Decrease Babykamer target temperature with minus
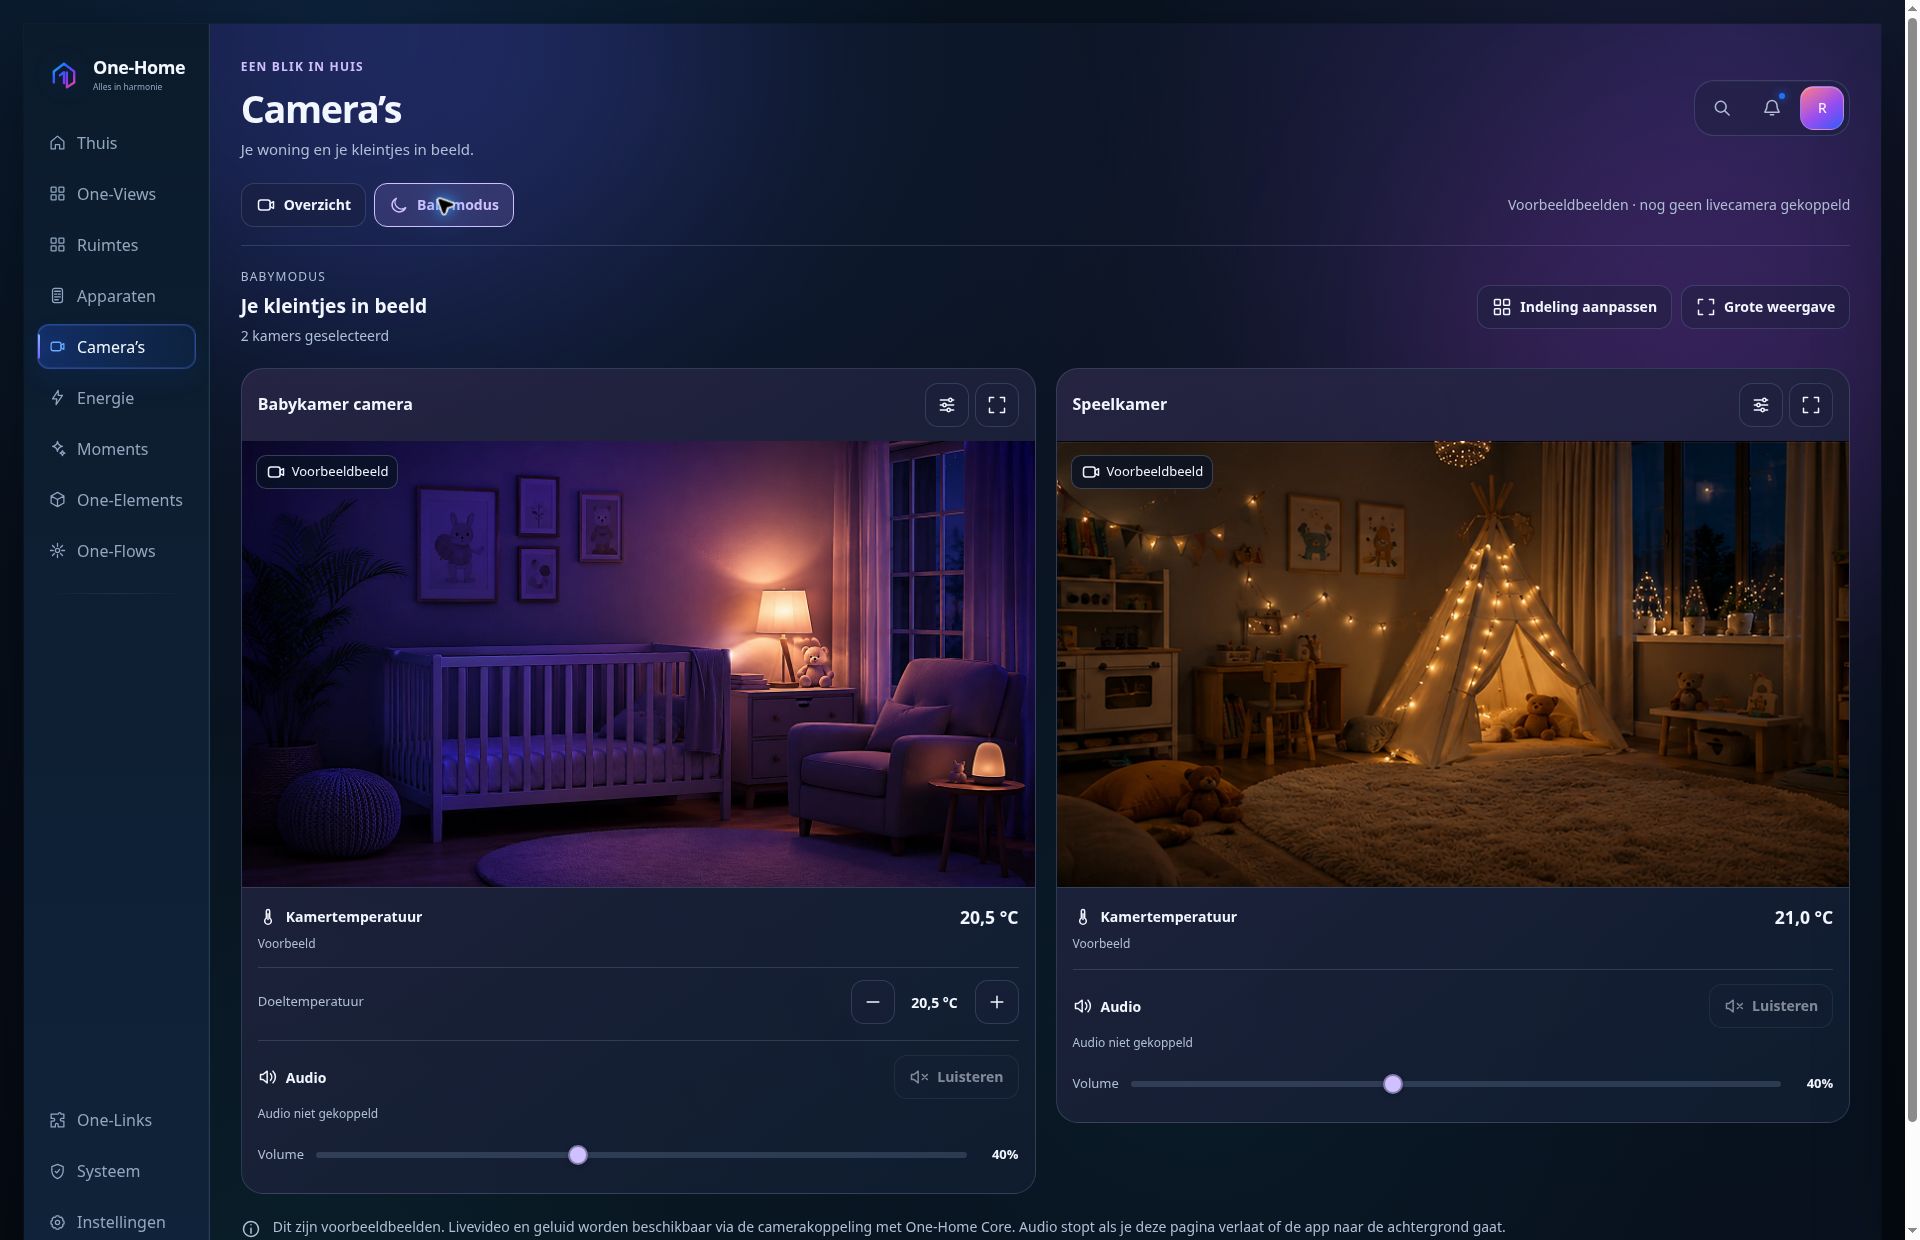The width and height of the screenshot is (1920, 1240). [873, 1002]
